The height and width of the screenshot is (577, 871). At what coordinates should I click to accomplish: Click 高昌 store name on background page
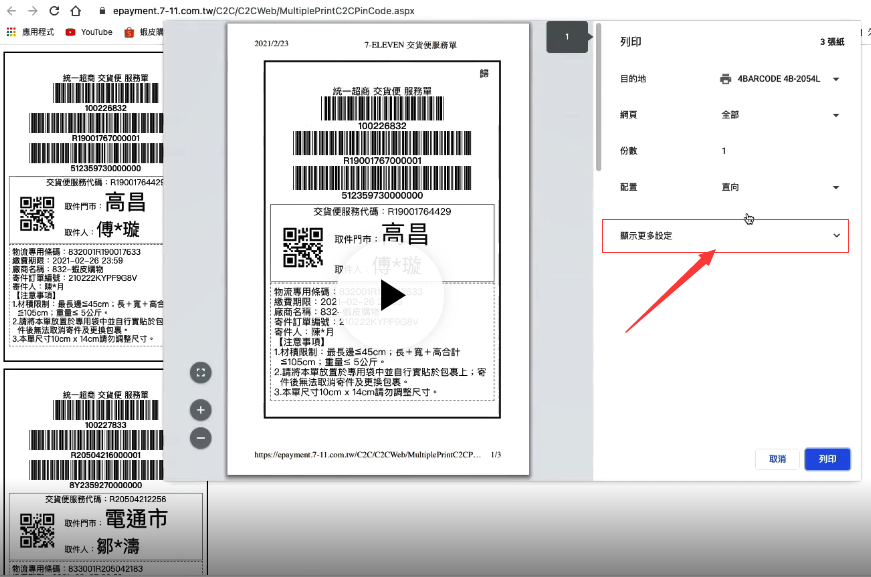click(x=126, y=202)
